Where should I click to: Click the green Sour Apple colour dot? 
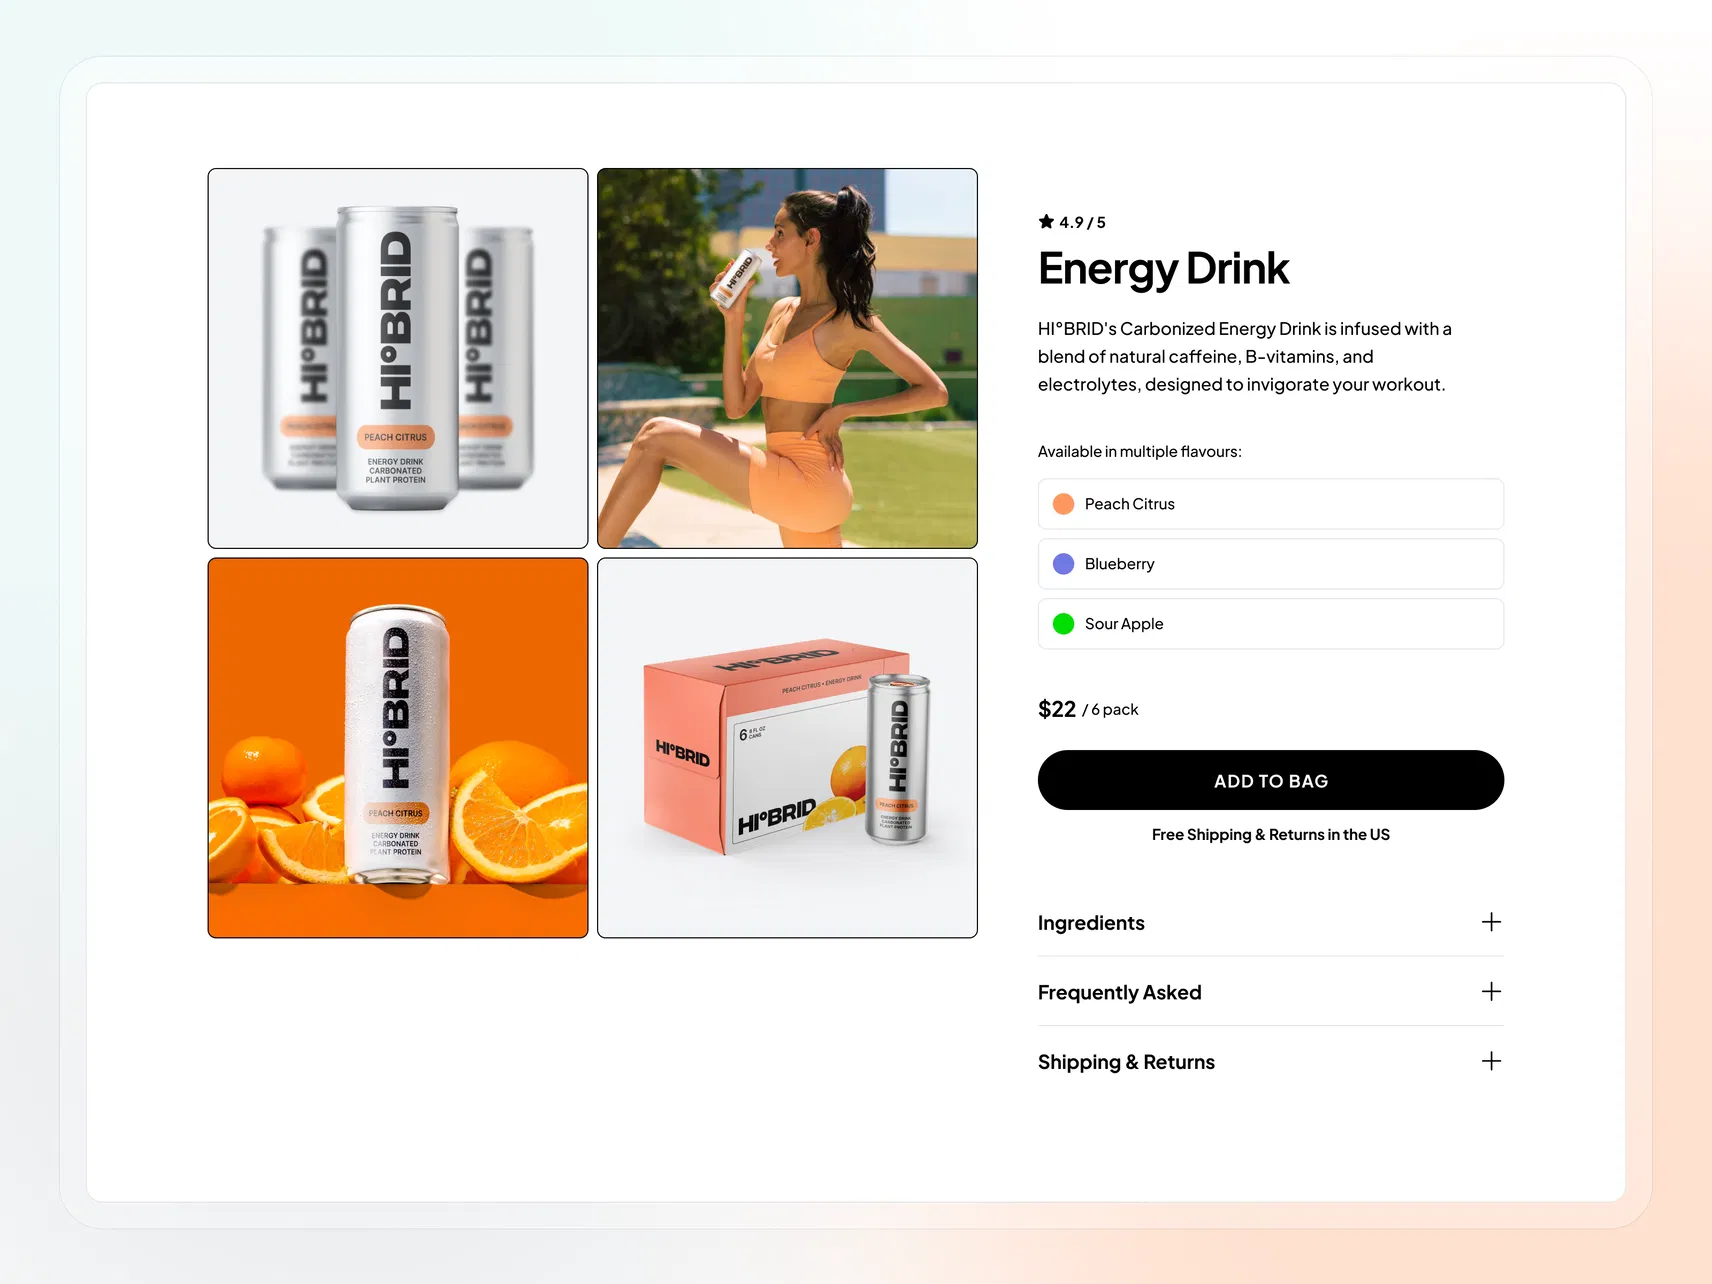tap(1064, 624)
